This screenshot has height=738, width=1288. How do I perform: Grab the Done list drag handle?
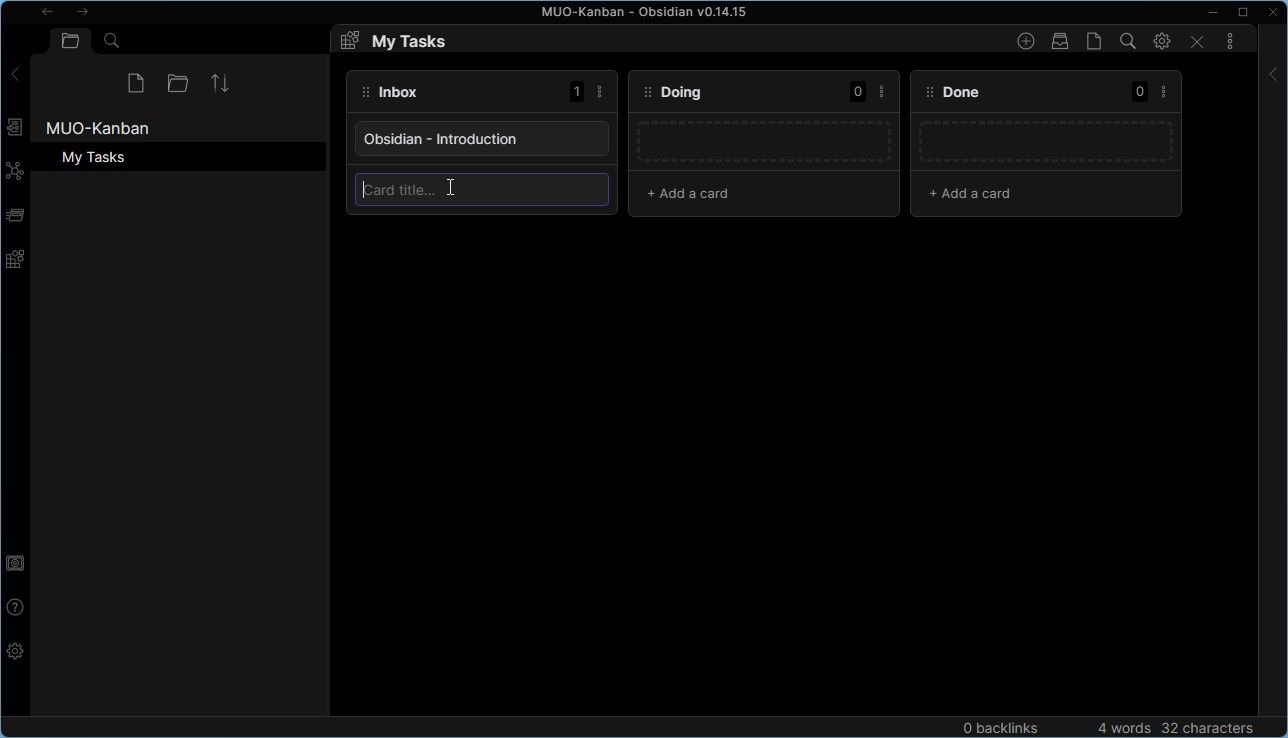click(x=930, y=92)
